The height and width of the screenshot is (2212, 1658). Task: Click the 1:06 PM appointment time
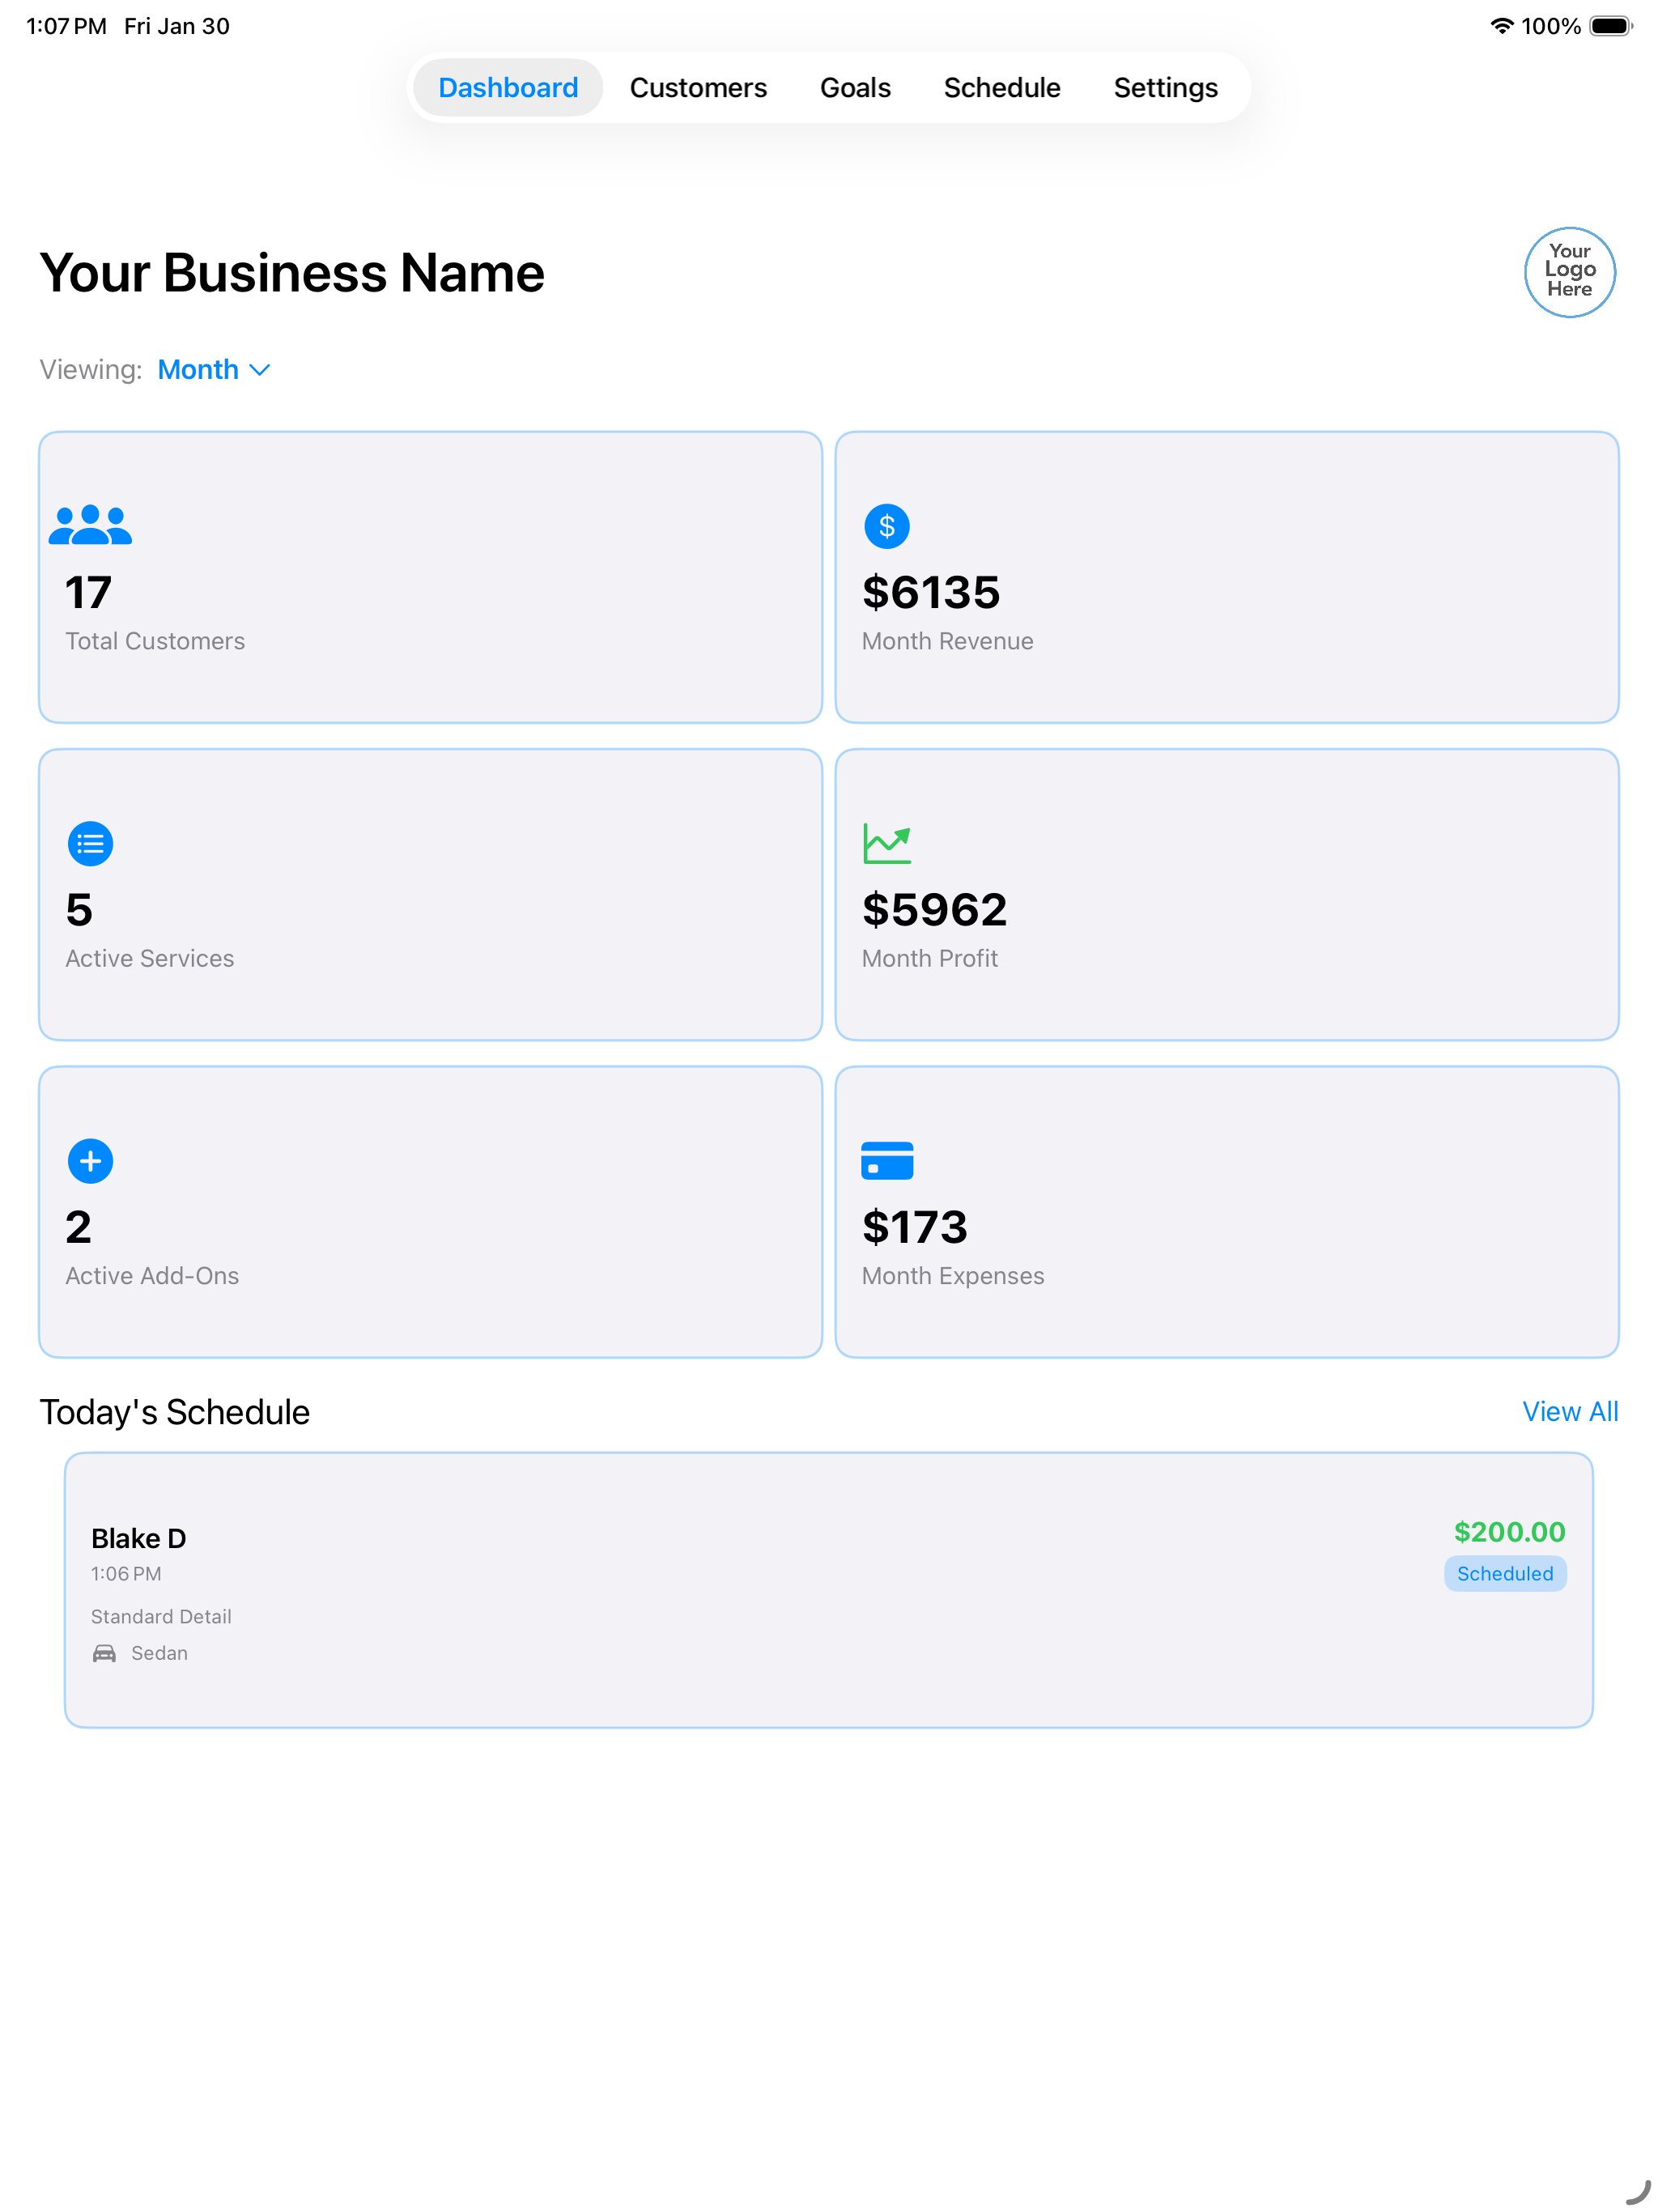click(x=126, y=1574)
